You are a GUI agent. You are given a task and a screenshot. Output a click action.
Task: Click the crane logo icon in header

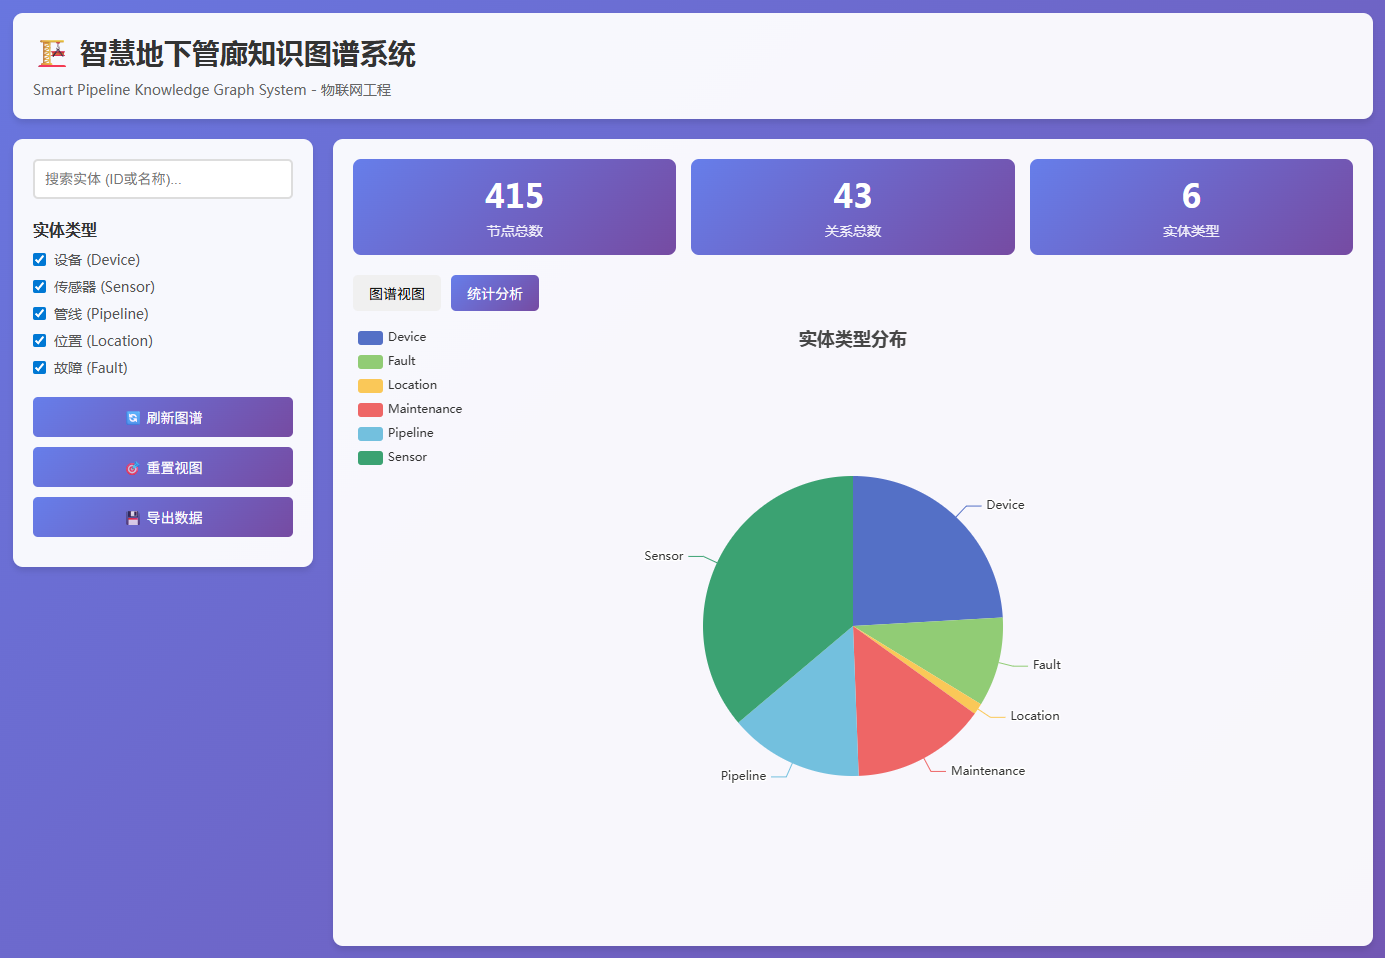52,53
